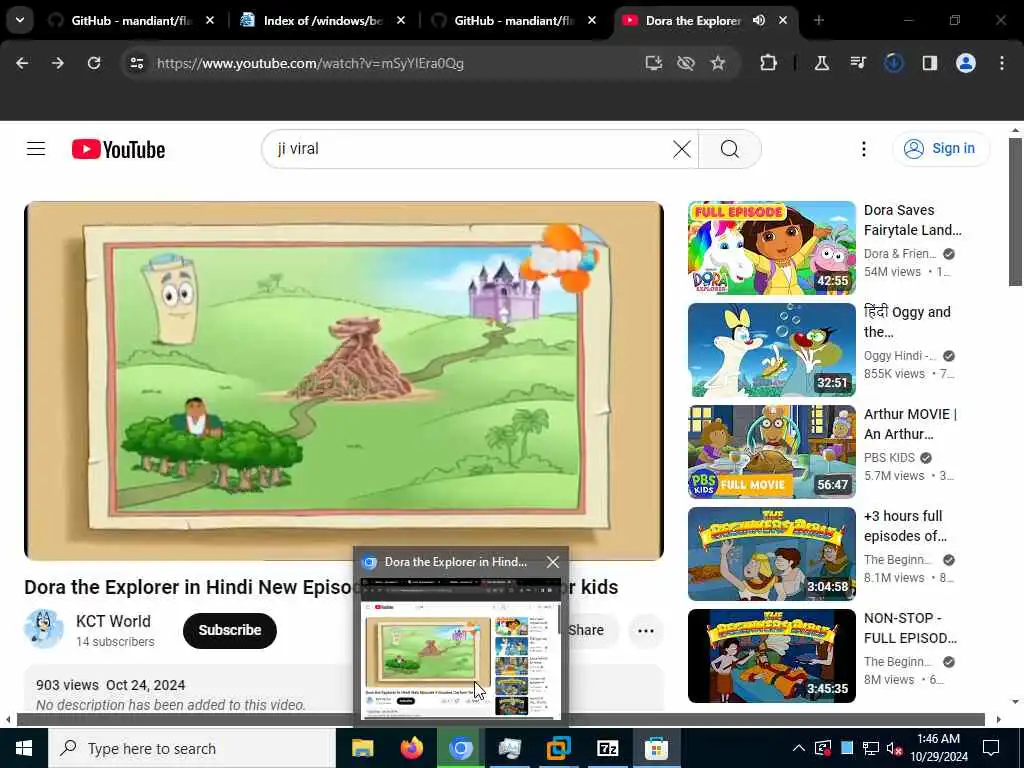Open KCT World channel avatar
The width and height of the screenshot is (1024, 768).
click(x=44, y=628)
